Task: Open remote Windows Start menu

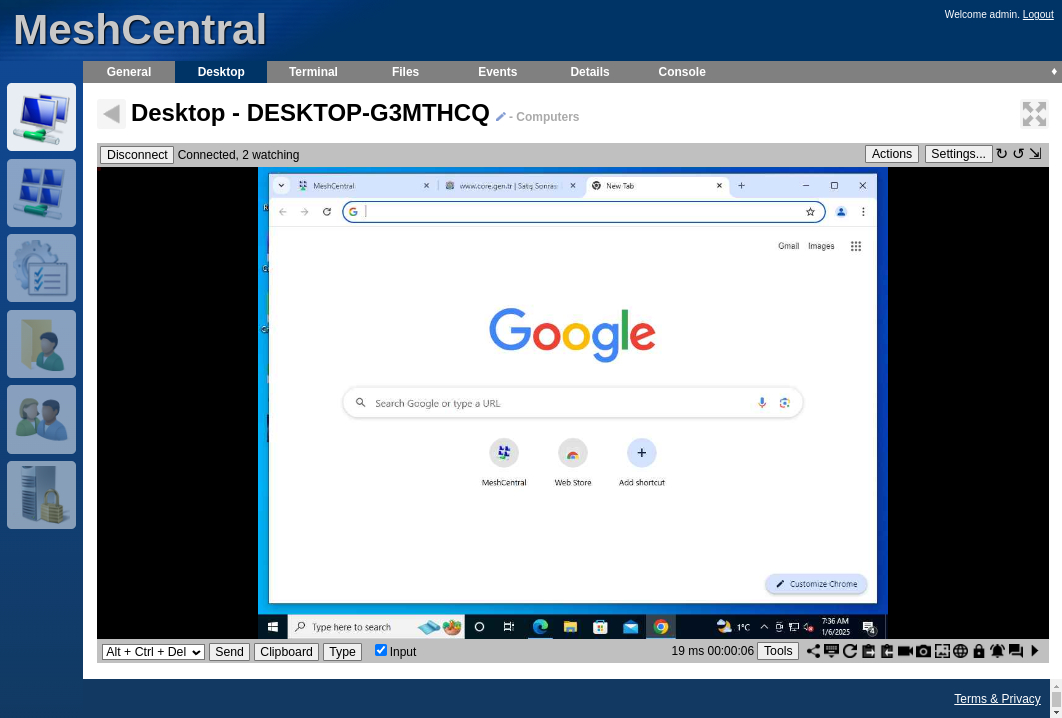Action: click(273, 627)
